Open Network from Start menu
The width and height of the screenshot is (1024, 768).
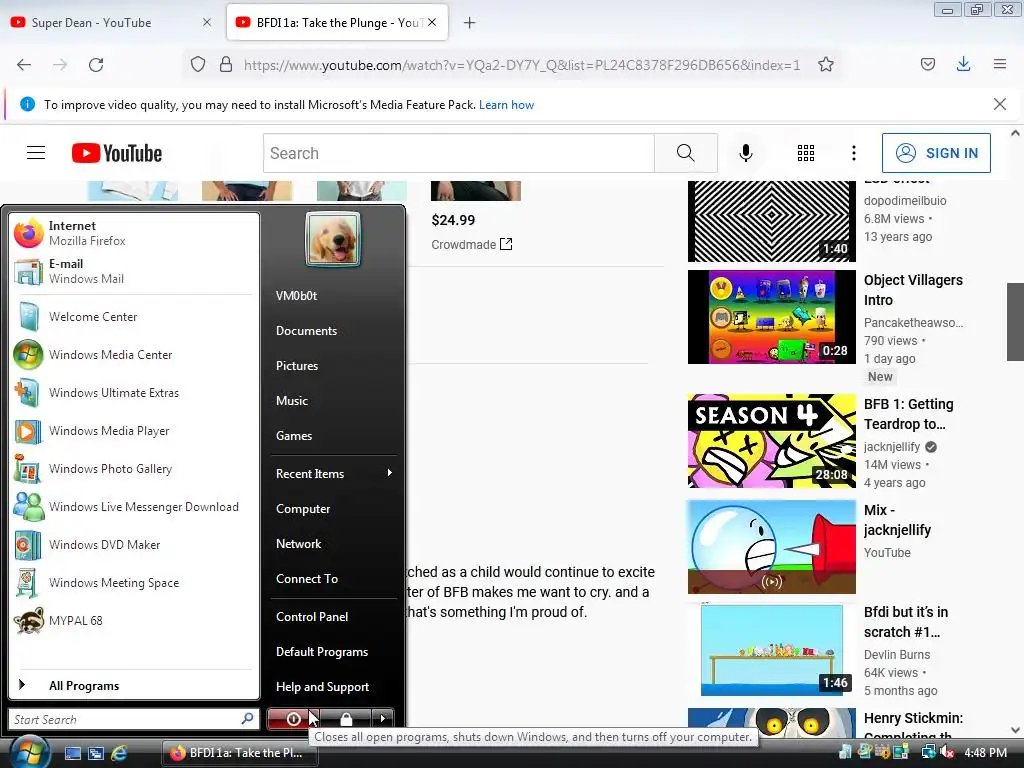pyautogui.click(x=333, y=543)
